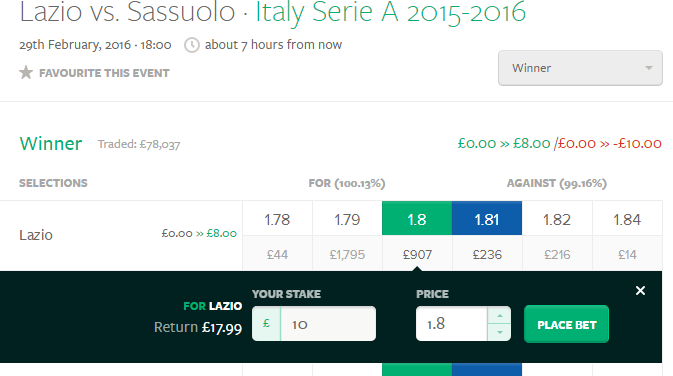
Task: Click the £236 available amount under 1.81
Action: tap(487, 254)
